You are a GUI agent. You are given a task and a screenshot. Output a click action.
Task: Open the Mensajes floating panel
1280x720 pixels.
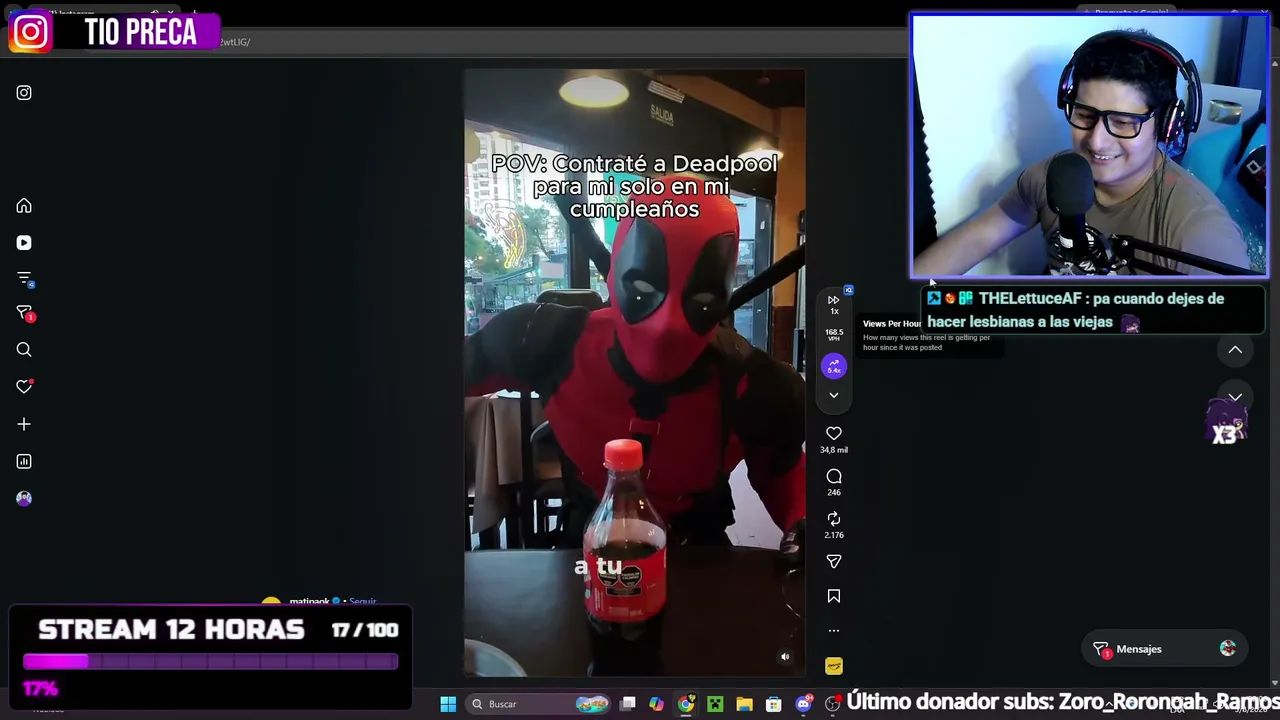pos(1164,649)
